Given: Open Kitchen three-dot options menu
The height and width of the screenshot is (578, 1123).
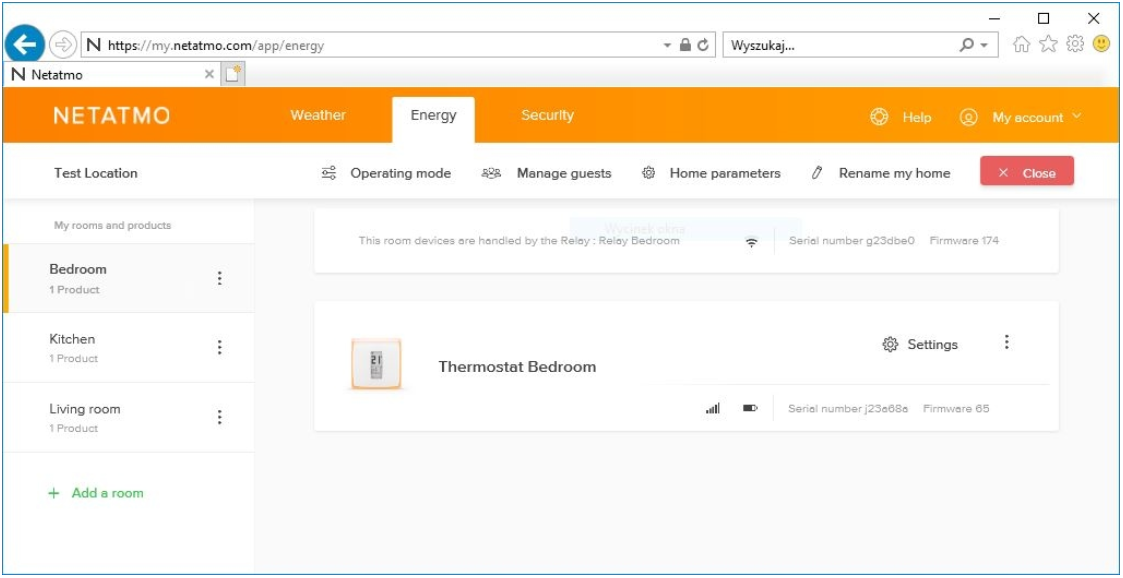Looking at the screenshot, I should (x=220, y=347).
